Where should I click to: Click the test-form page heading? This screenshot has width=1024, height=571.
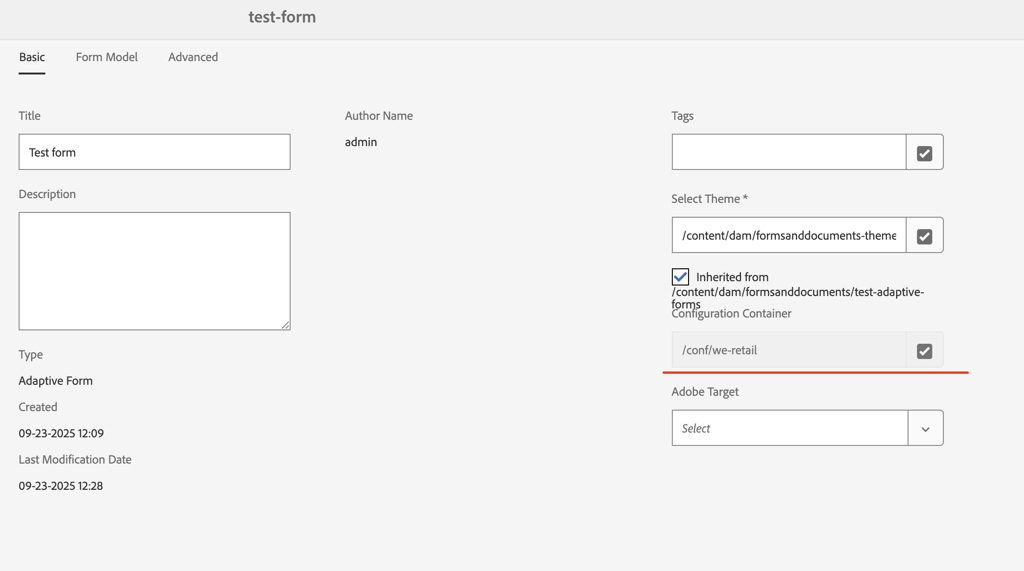pos(282,17)
